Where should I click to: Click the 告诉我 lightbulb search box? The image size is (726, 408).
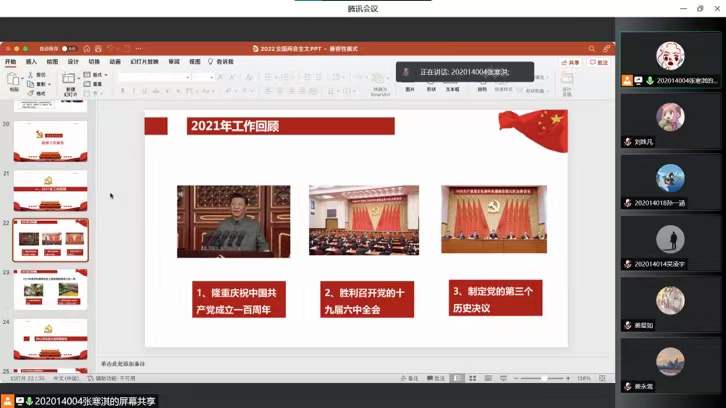(221, 62)
